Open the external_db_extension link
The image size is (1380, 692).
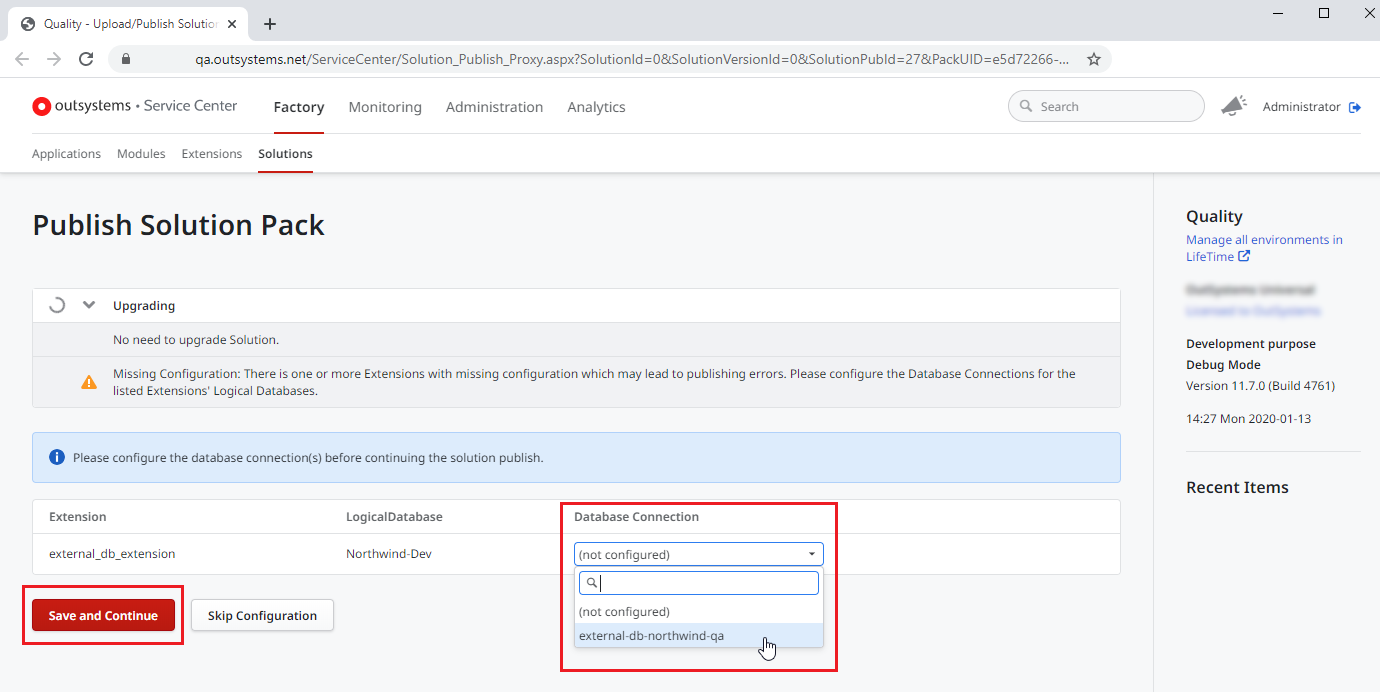[112, 553]
